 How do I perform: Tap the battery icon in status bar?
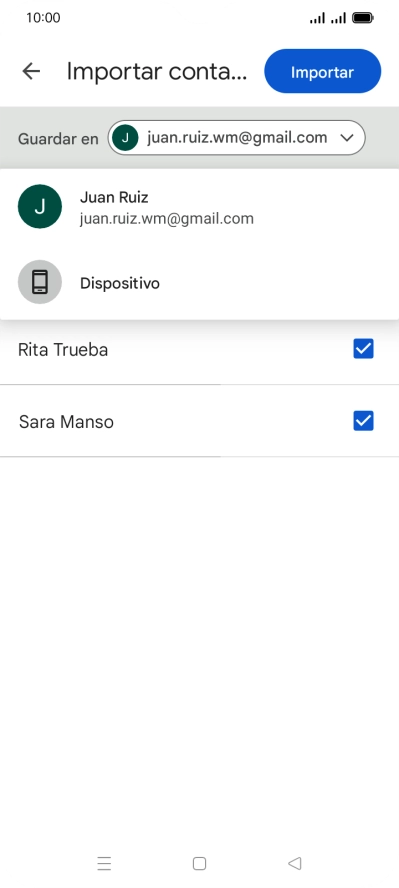363,18
